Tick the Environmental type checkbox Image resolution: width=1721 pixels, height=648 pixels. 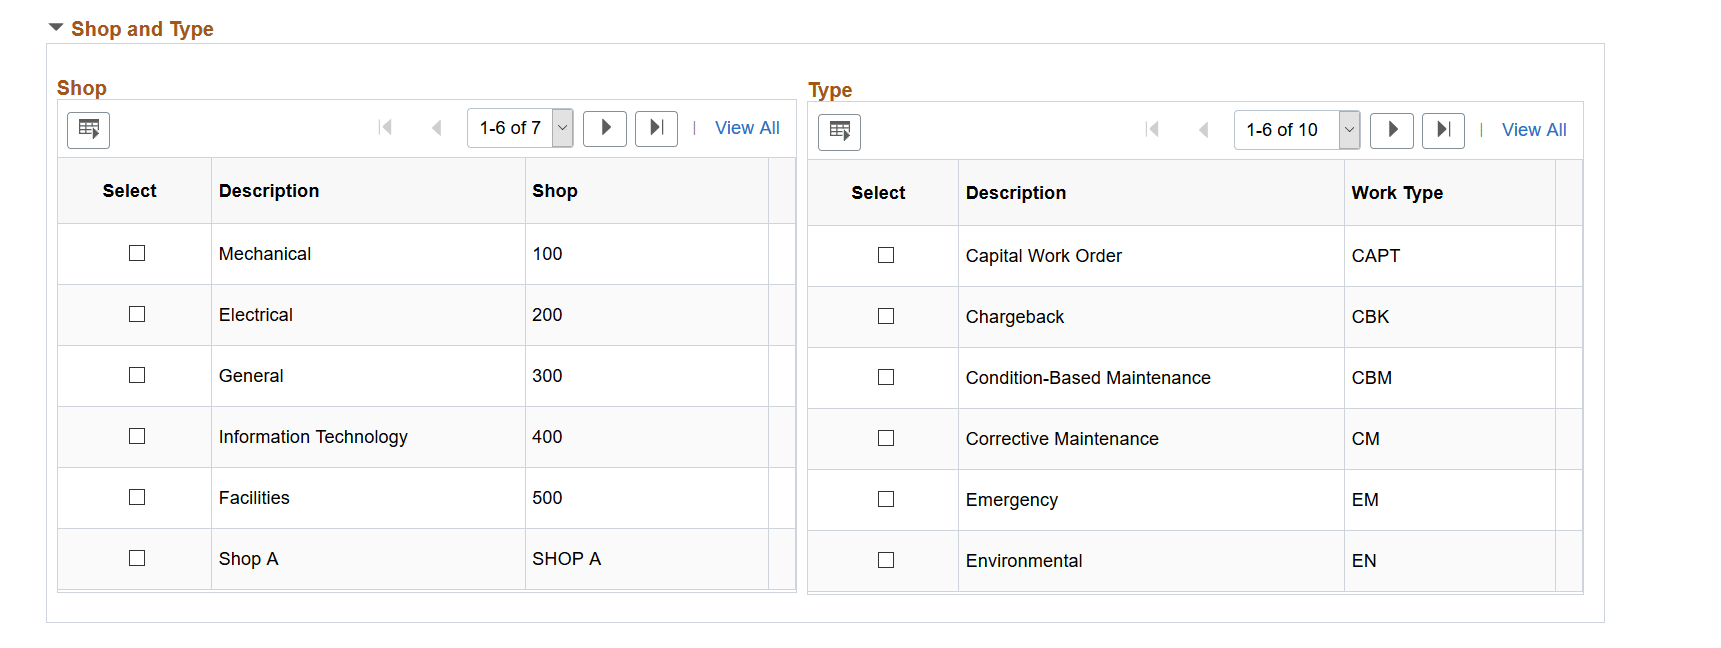coord(886,560)
